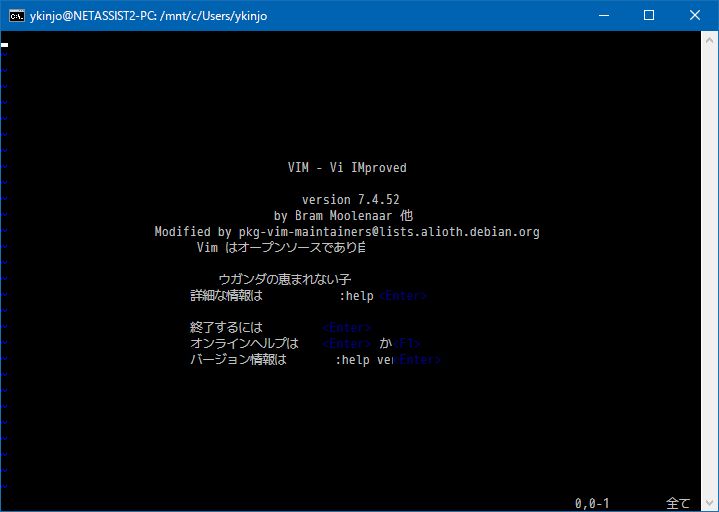Maximize the terminal window
719x512 pixels.
pos(649,16)
